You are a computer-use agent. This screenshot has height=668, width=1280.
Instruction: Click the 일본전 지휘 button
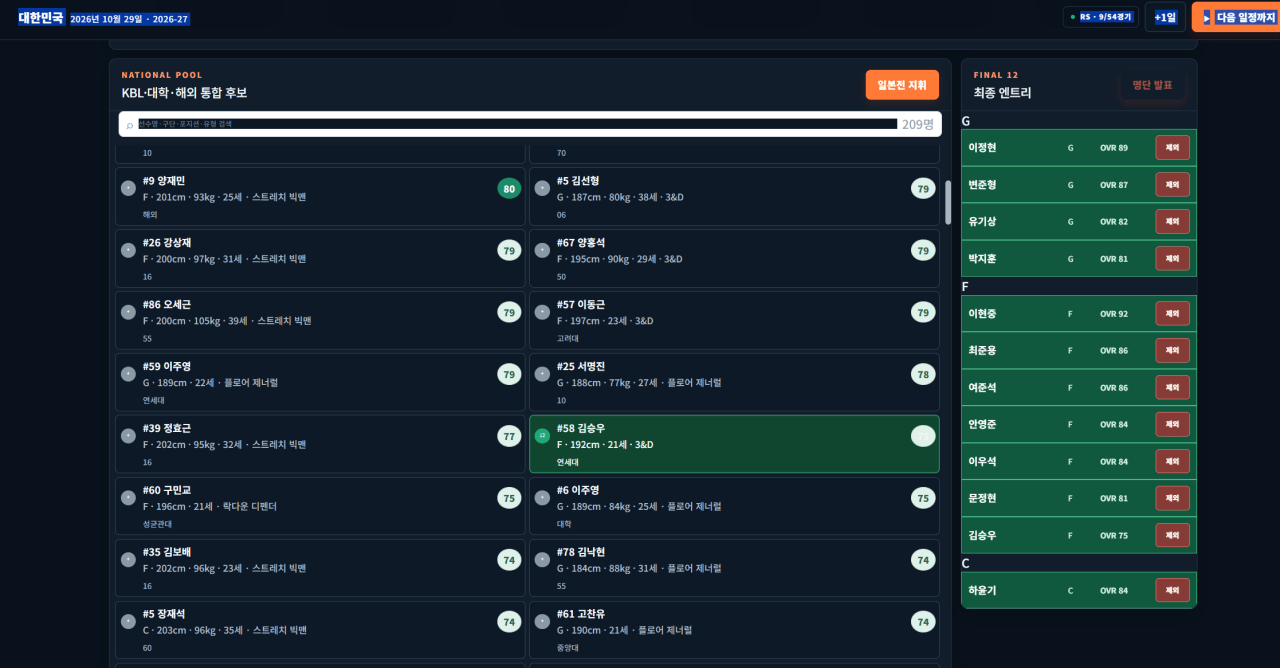(902, 85)
